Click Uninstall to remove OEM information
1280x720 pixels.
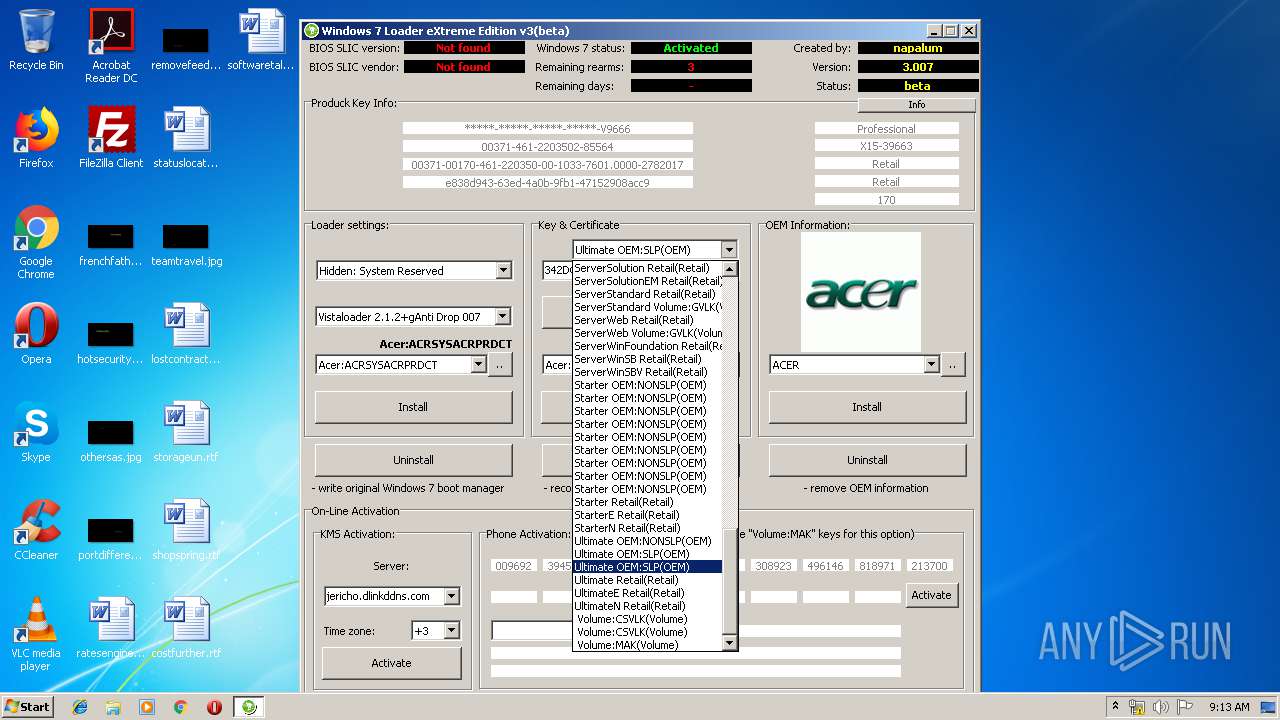[x=867, y=460]
